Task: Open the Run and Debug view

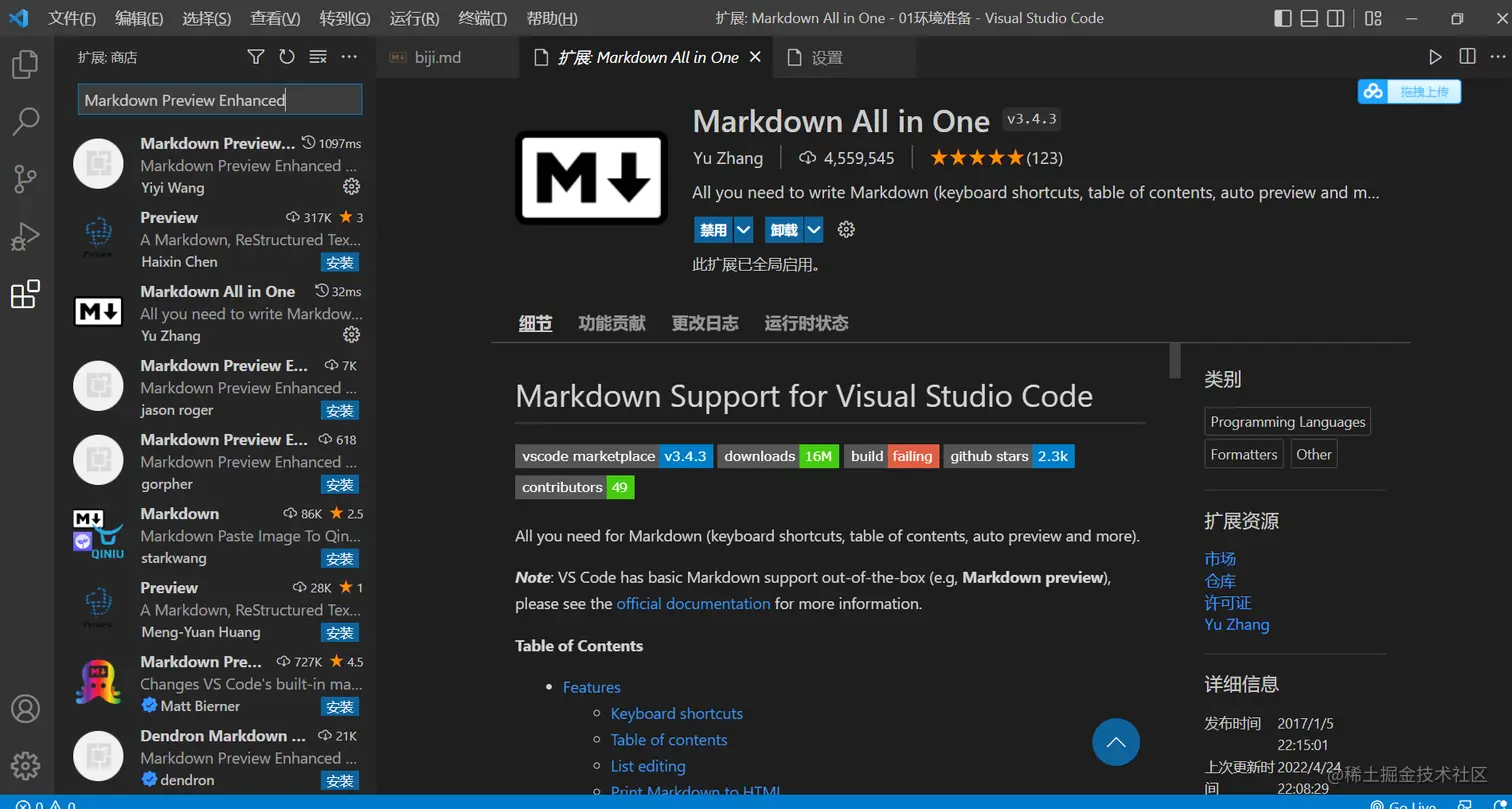Action: pyautogui.click(x=25, y=237)
